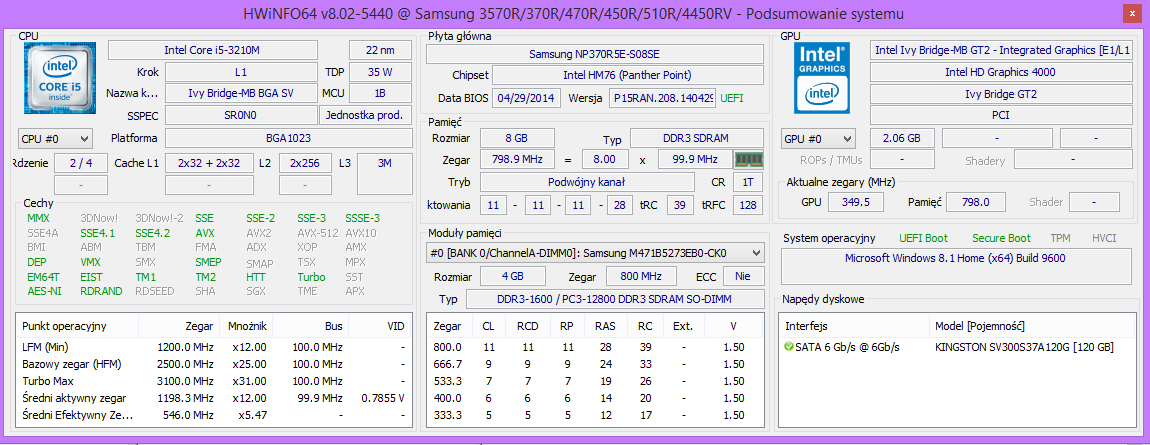This screenshot has width=1150, height=445.
Task: Click the Ivy Bridge GT2 field
Action: (1000, 94)
